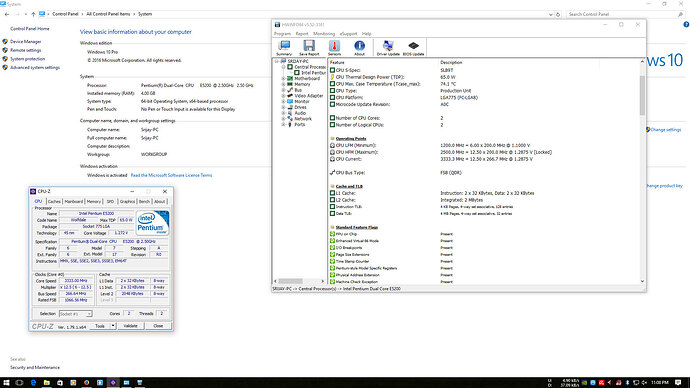
Task: Select Central Processor(s) node in tree
Action: pos(310,67)
